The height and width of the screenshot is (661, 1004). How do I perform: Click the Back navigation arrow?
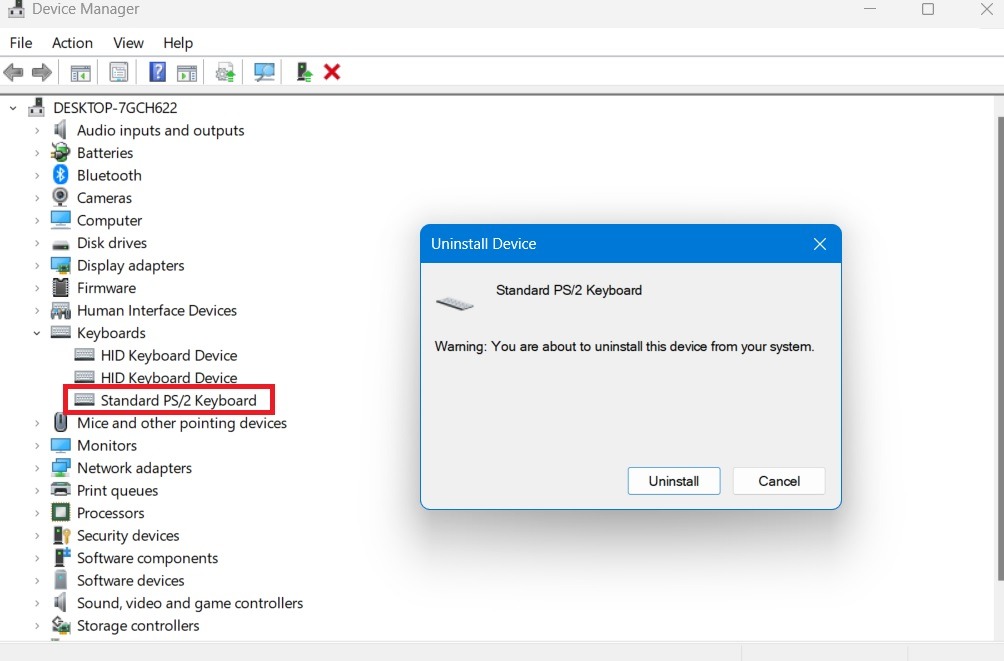coord(13,71)
